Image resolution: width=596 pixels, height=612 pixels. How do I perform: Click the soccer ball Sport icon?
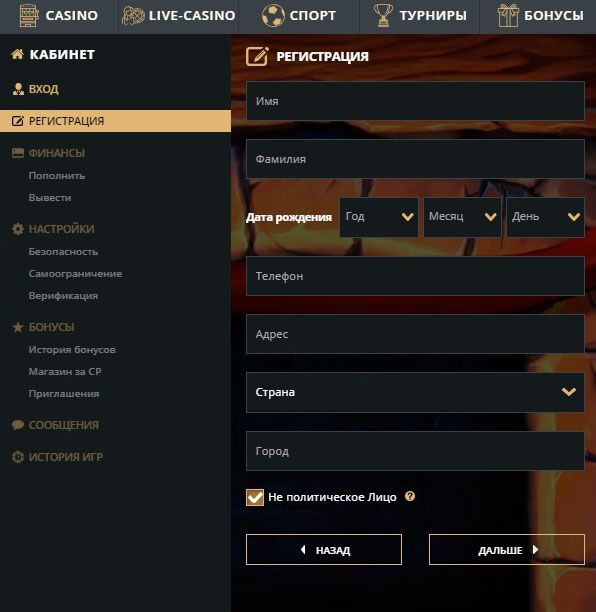(x=273, y=16)
